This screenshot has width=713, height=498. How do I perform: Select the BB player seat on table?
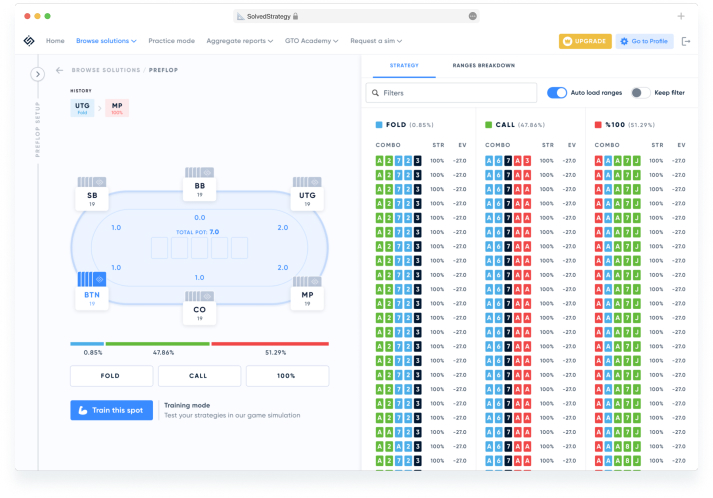coord(199,189)
